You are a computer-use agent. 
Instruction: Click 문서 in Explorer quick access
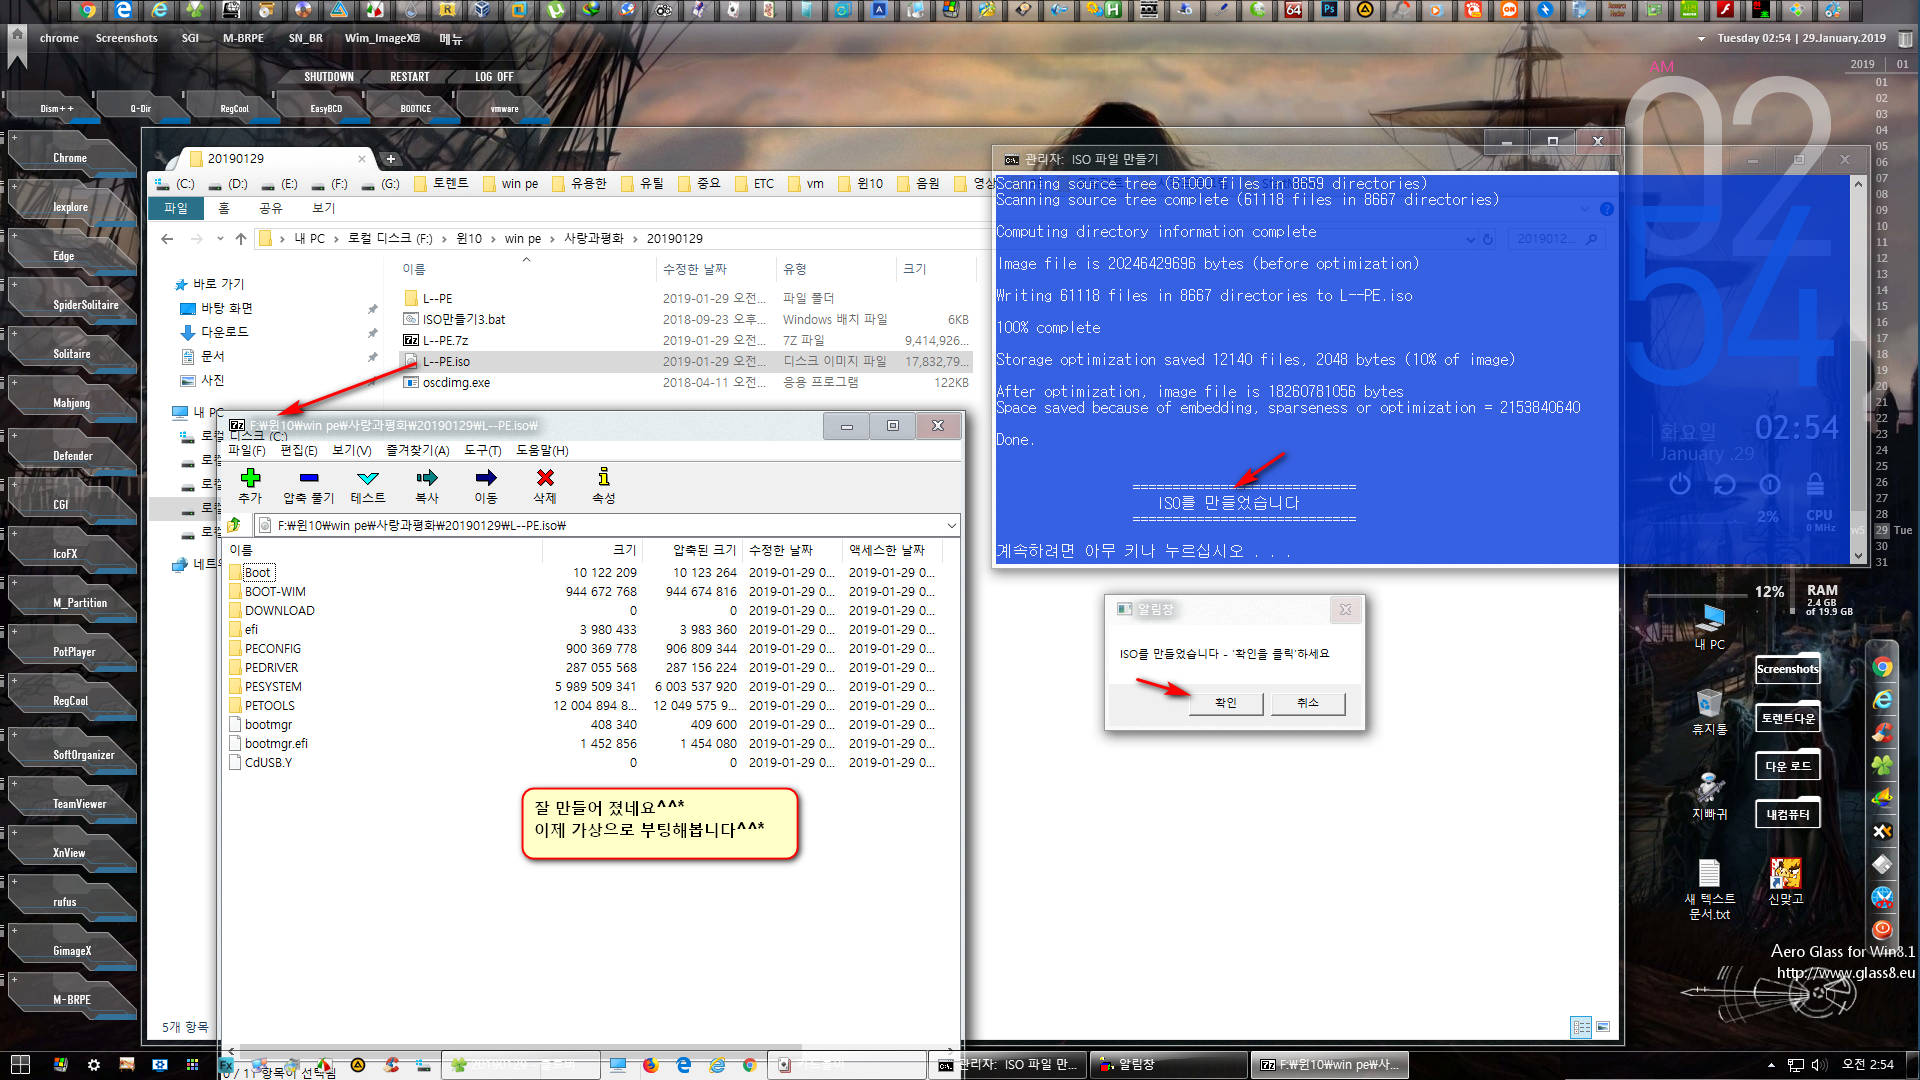[x=213, y=356]
